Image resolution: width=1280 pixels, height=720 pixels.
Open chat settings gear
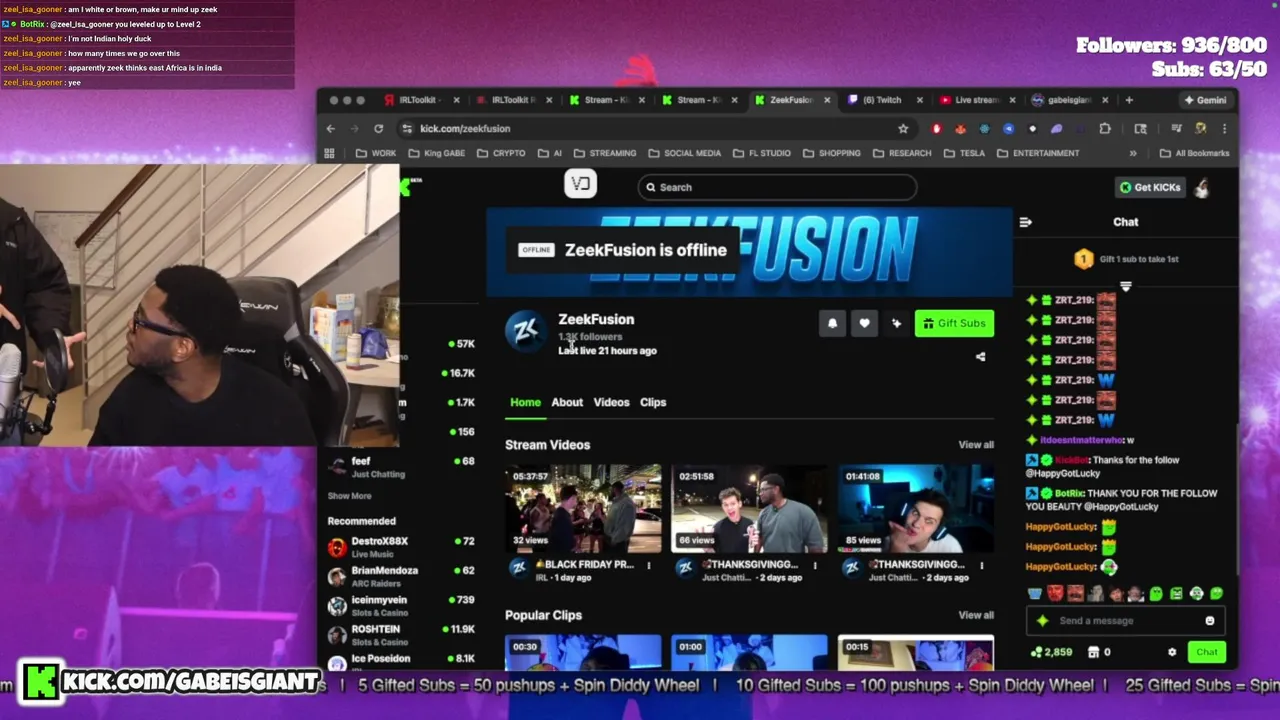click(x=1172, y=652)
